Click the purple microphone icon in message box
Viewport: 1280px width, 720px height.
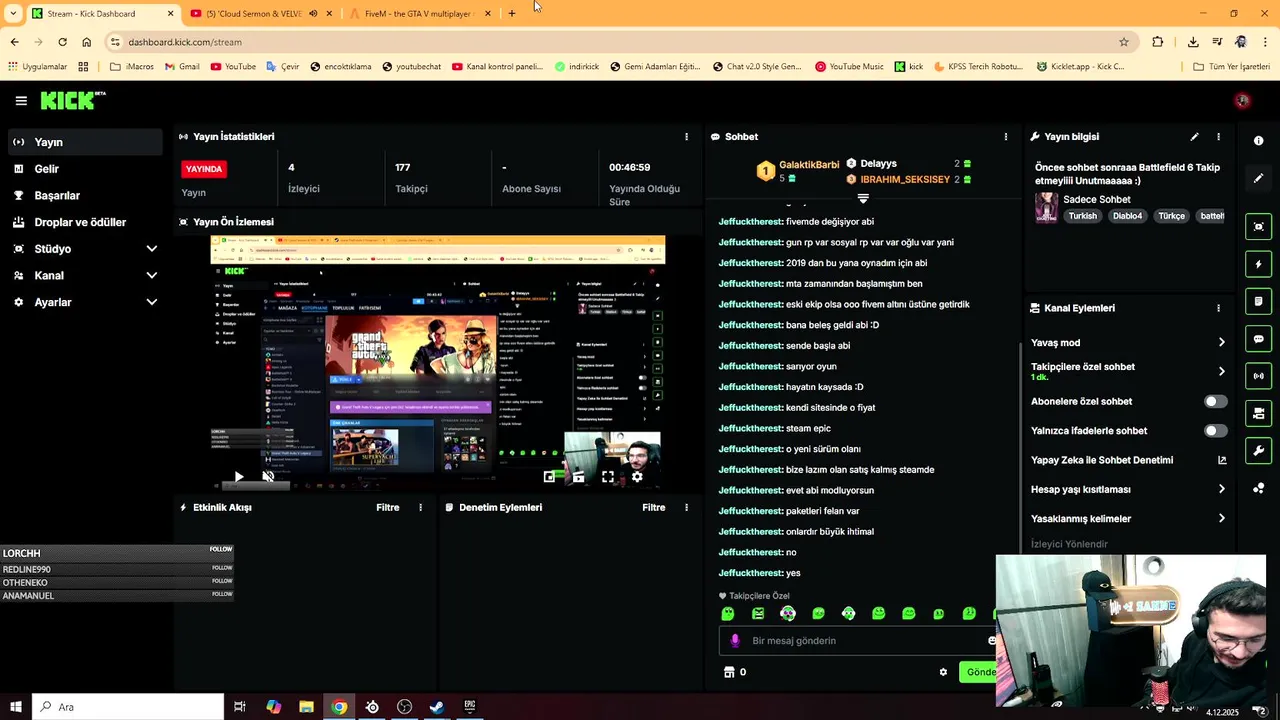click(x=735, y=641)
